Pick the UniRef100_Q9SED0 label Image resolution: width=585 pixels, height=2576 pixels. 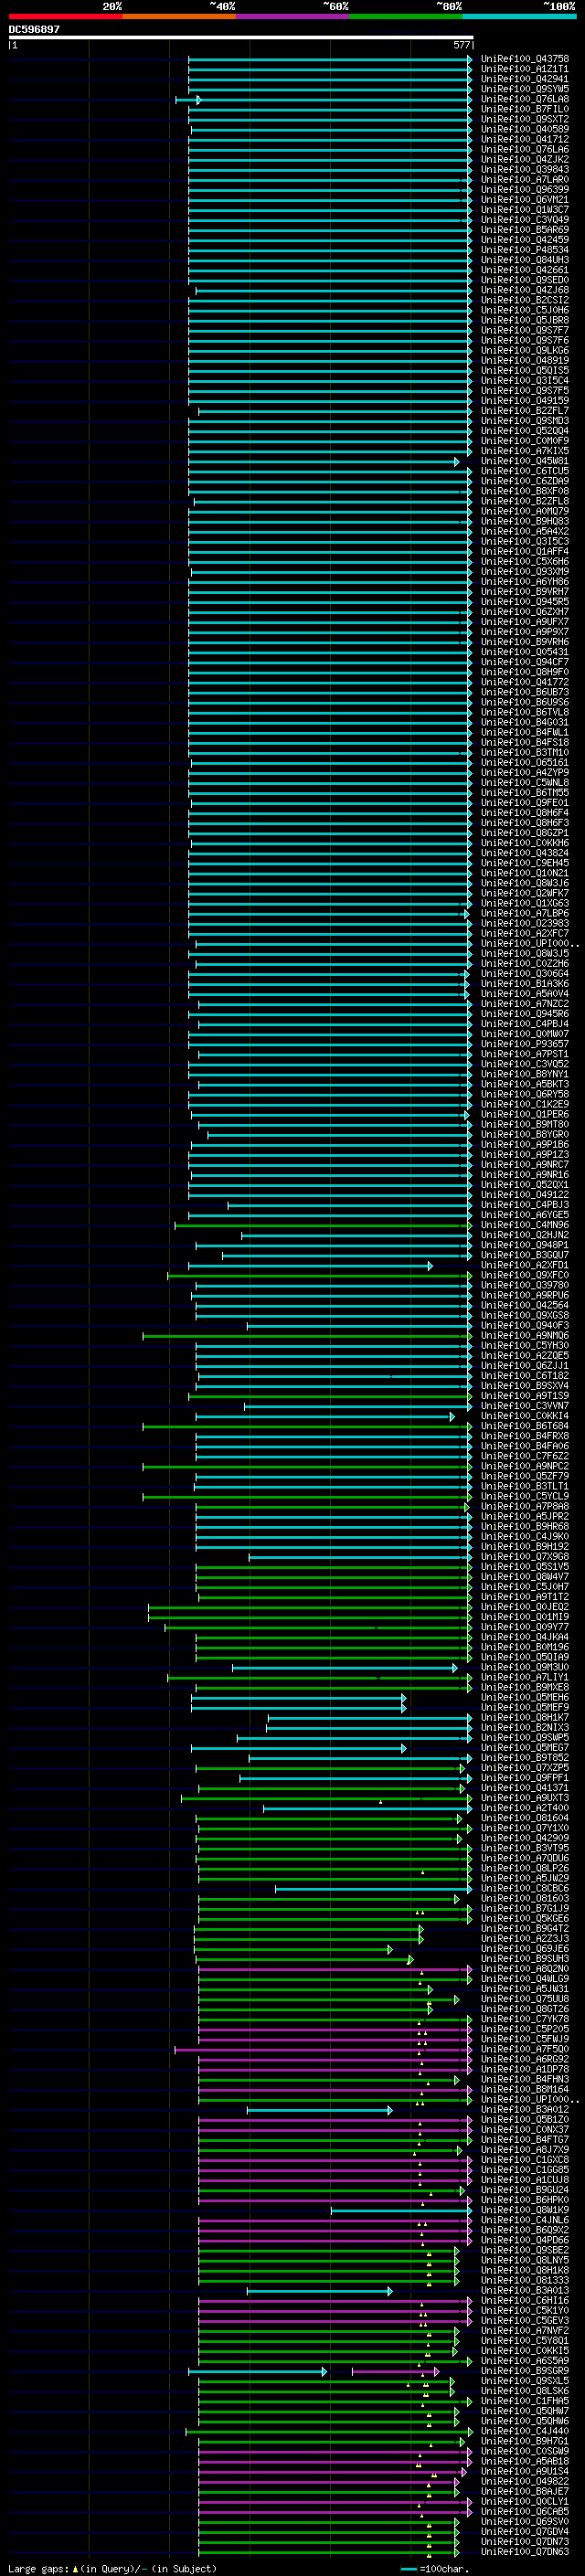525,280
